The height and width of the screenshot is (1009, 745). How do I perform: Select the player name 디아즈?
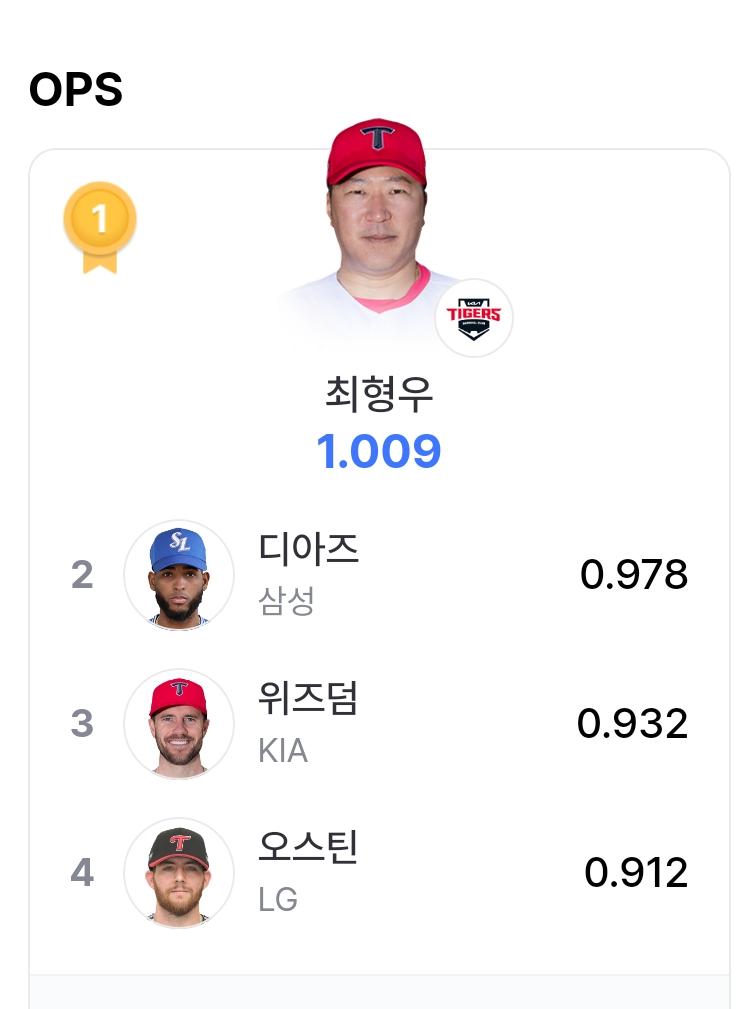pyautogui.click(x=308, y=549)
